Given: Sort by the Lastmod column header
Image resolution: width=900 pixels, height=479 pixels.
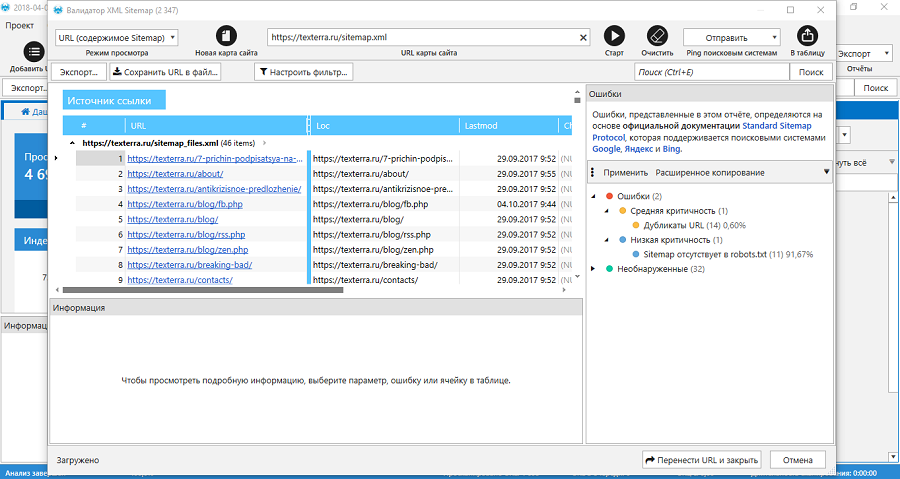Looking at the screenshot, I should click(509, 126).
